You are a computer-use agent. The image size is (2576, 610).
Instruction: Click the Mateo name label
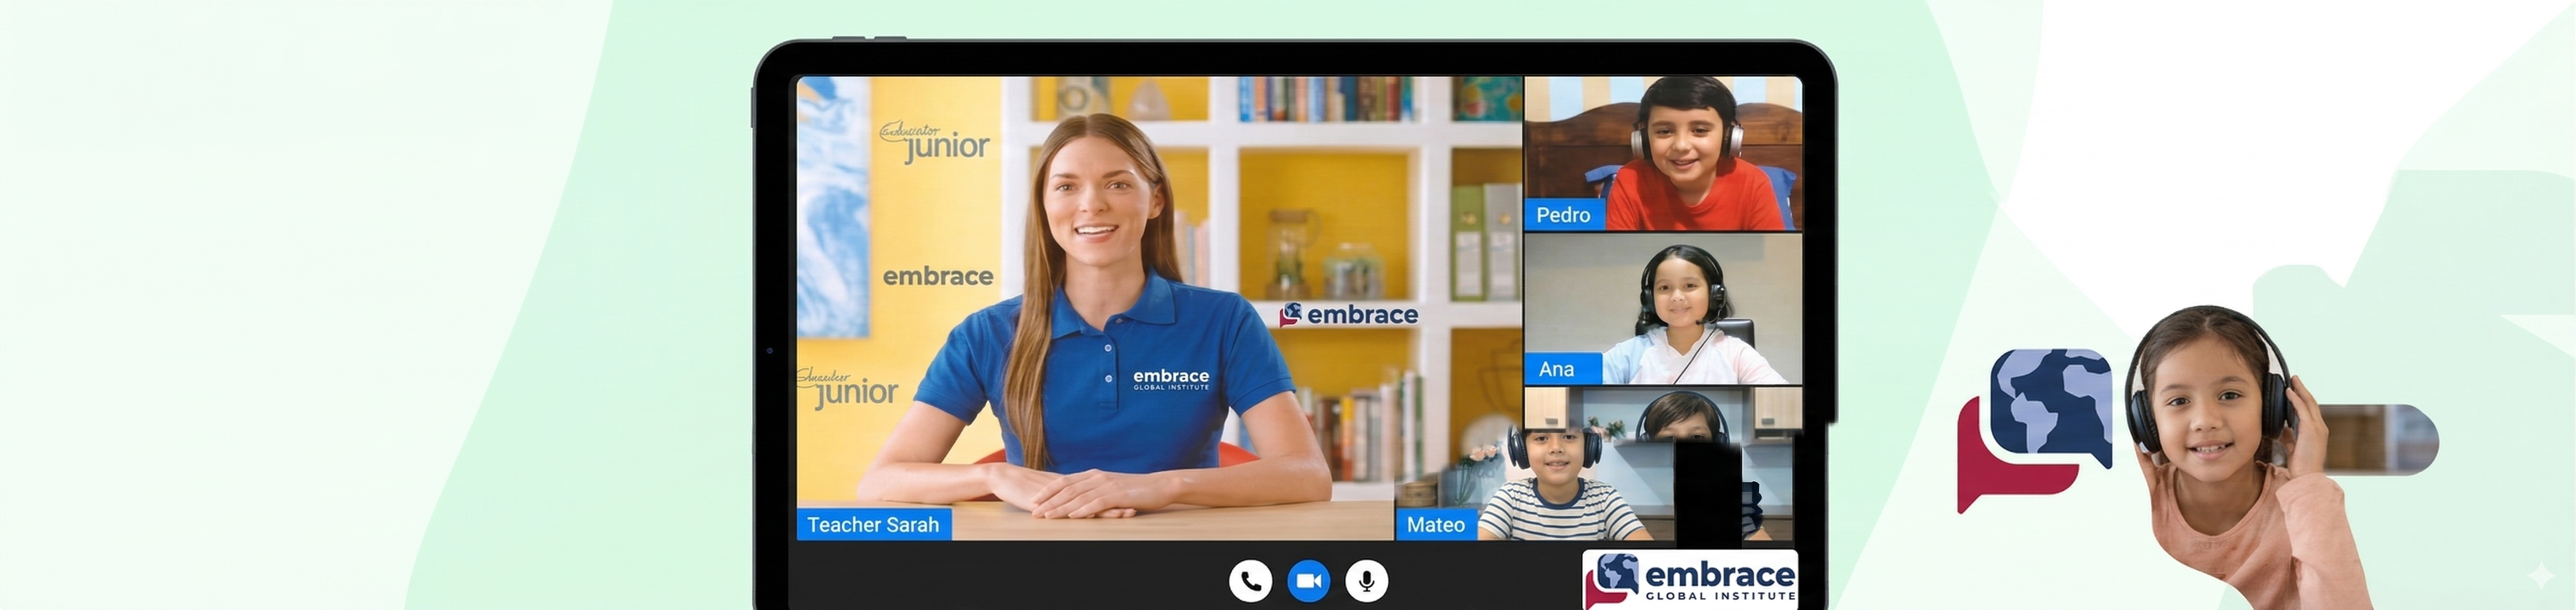1436,525
